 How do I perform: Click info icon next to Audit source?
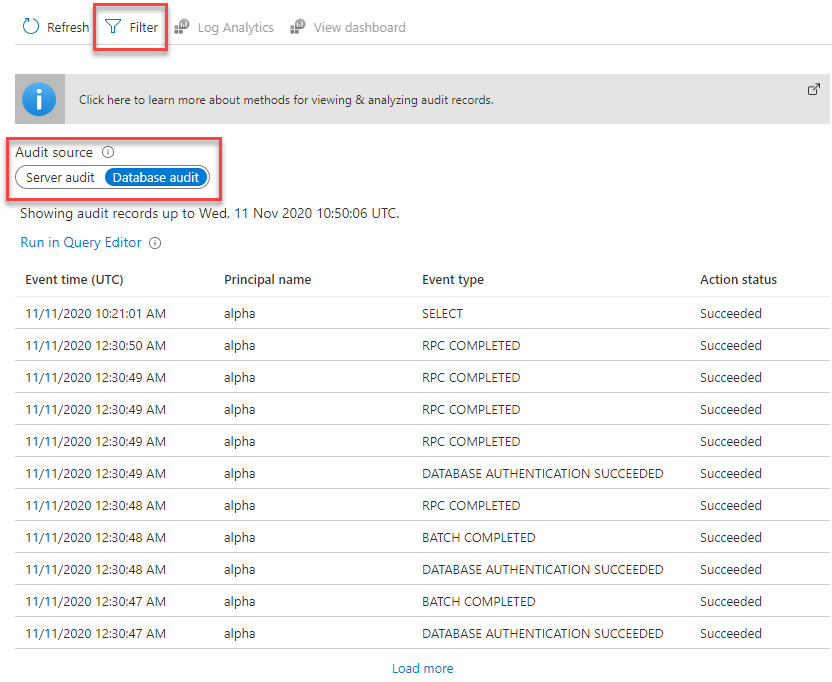pyautogui.click(x=108, y=153)
